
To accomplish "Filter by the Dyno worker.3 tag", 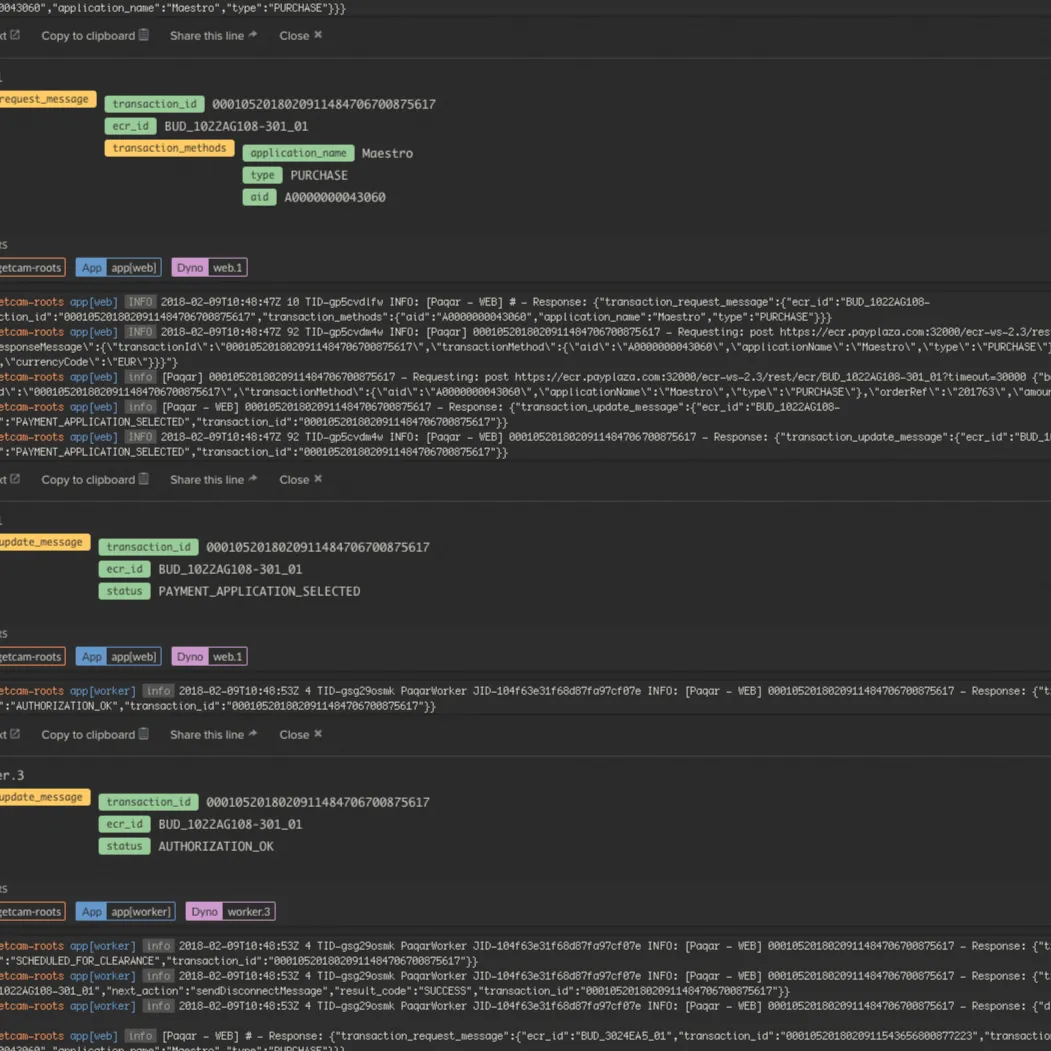I will pyautogui.click(x=229, y=911).
